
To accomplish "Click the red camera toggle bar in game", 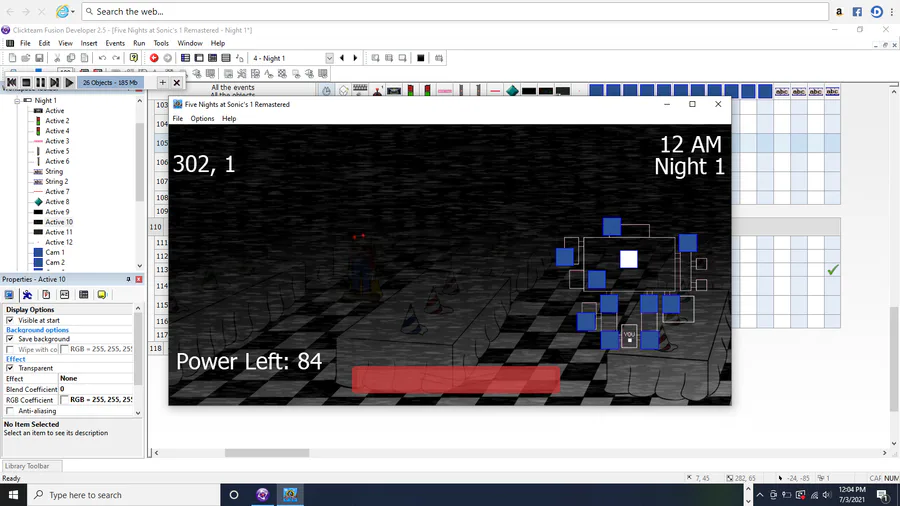I will tap(456, 380).
